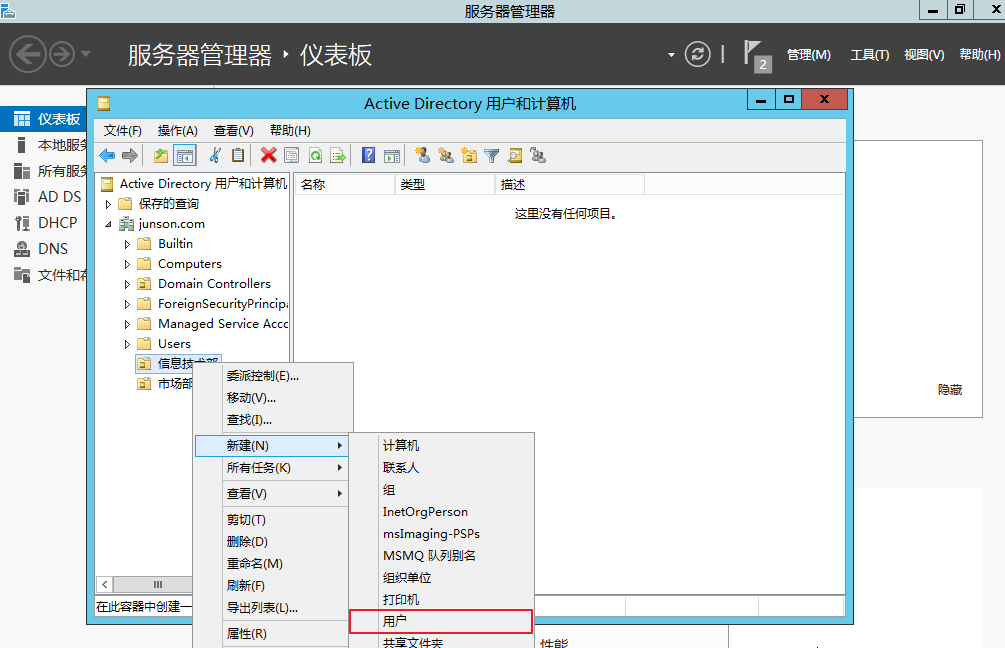Click Server Manager forward navigation arrow
The width and height of the screenshot is (1005, 648).
[x=62, y=54]
